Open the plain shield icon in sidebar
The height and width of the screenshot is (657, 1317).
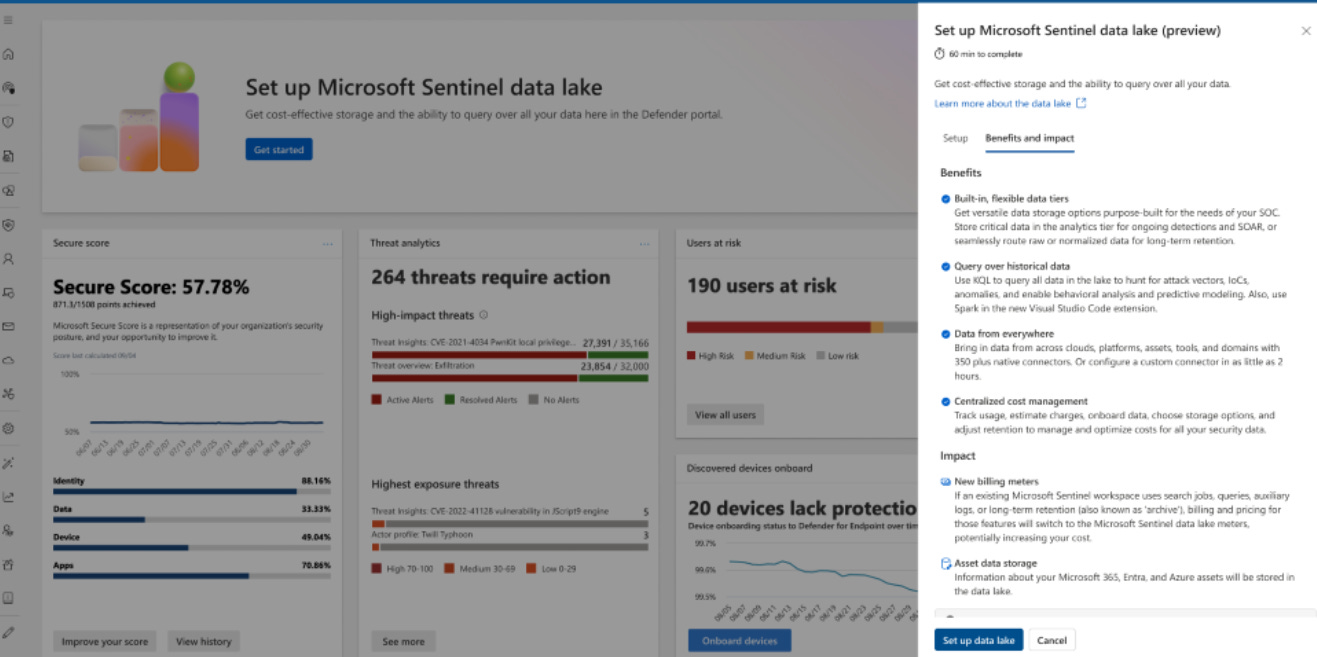pos(8,122)
